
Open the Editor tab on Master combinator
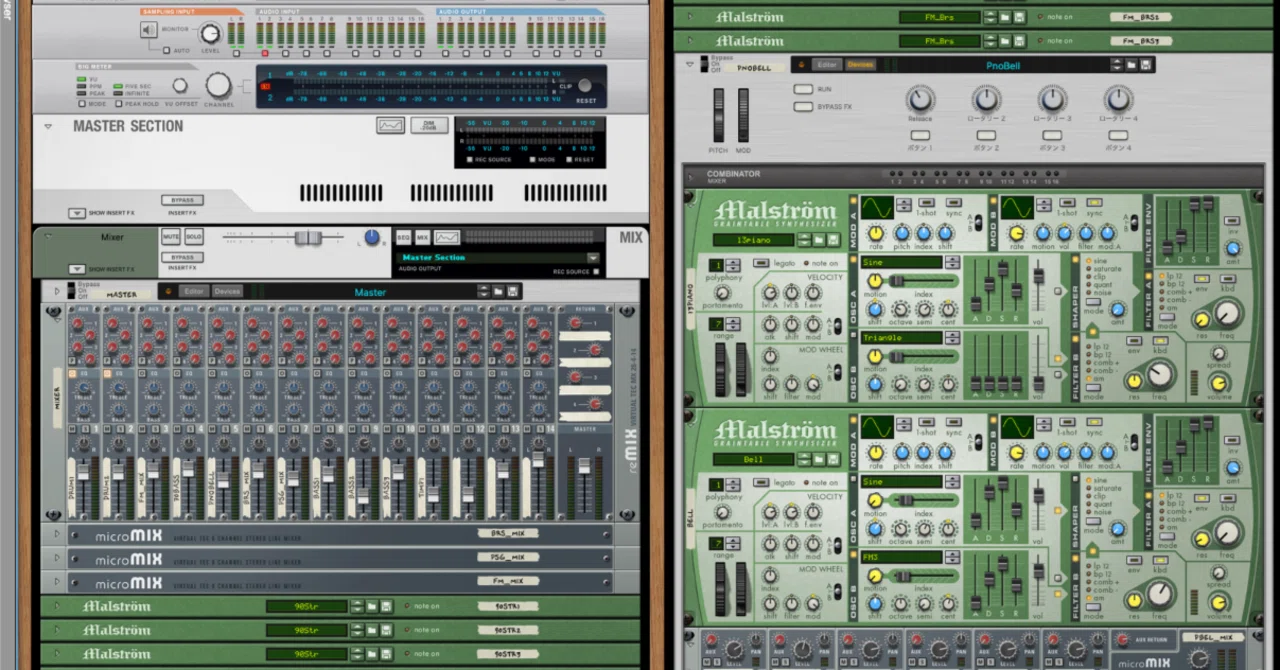(194, 292)
